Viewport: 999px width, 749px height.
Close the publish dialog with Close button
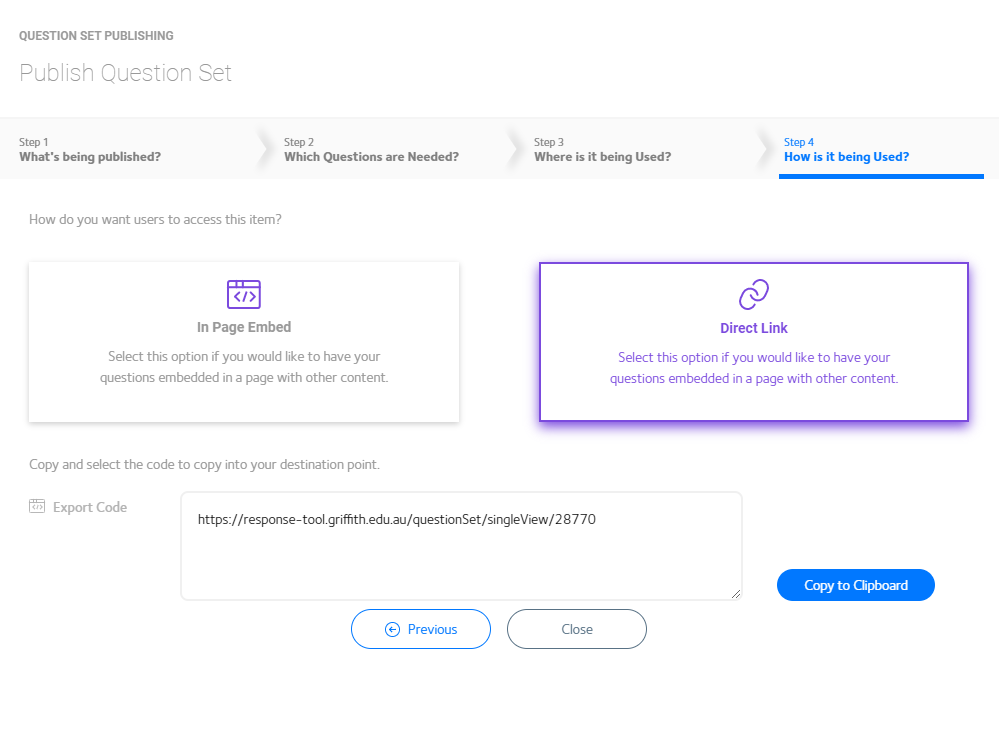tap(577, 629)
